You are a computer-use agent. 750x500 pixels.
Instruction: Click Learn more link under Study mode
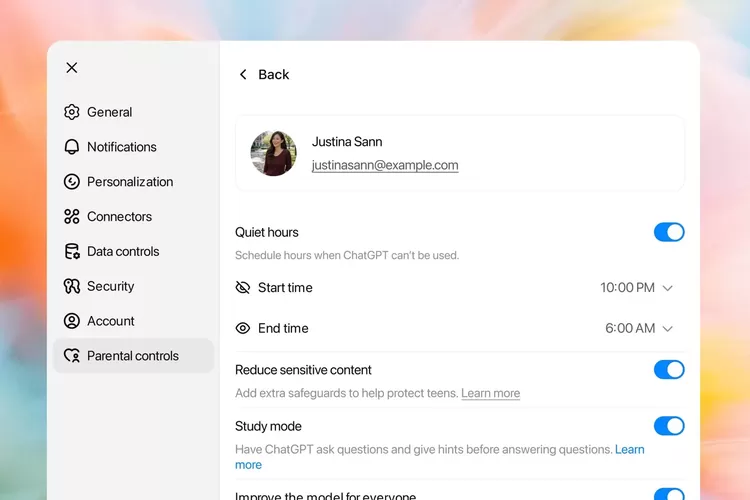click(629, 449)
